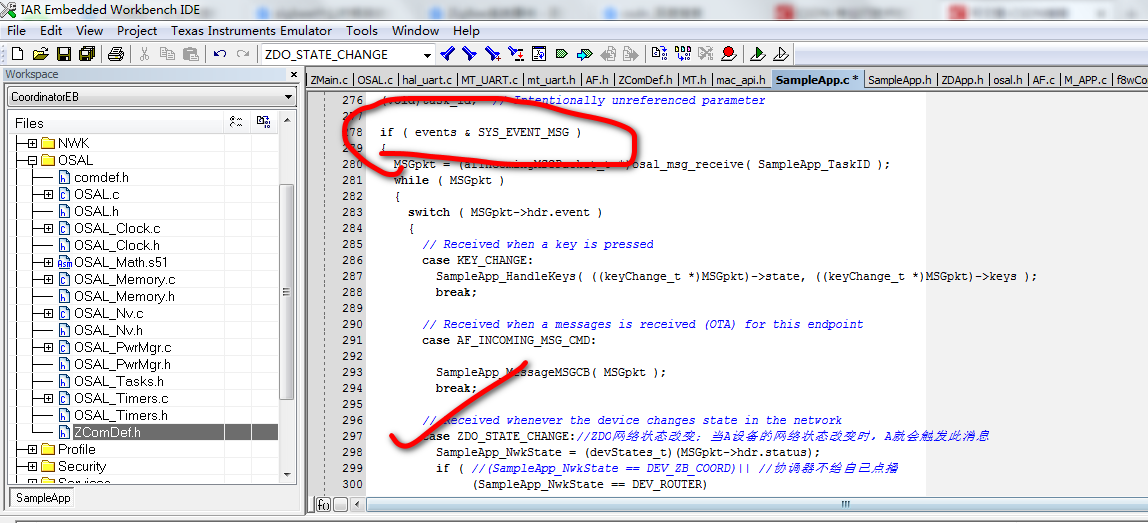The image size is (1148, 523).
Task: Click the Open file folder icon
Action: coord(40,54)
